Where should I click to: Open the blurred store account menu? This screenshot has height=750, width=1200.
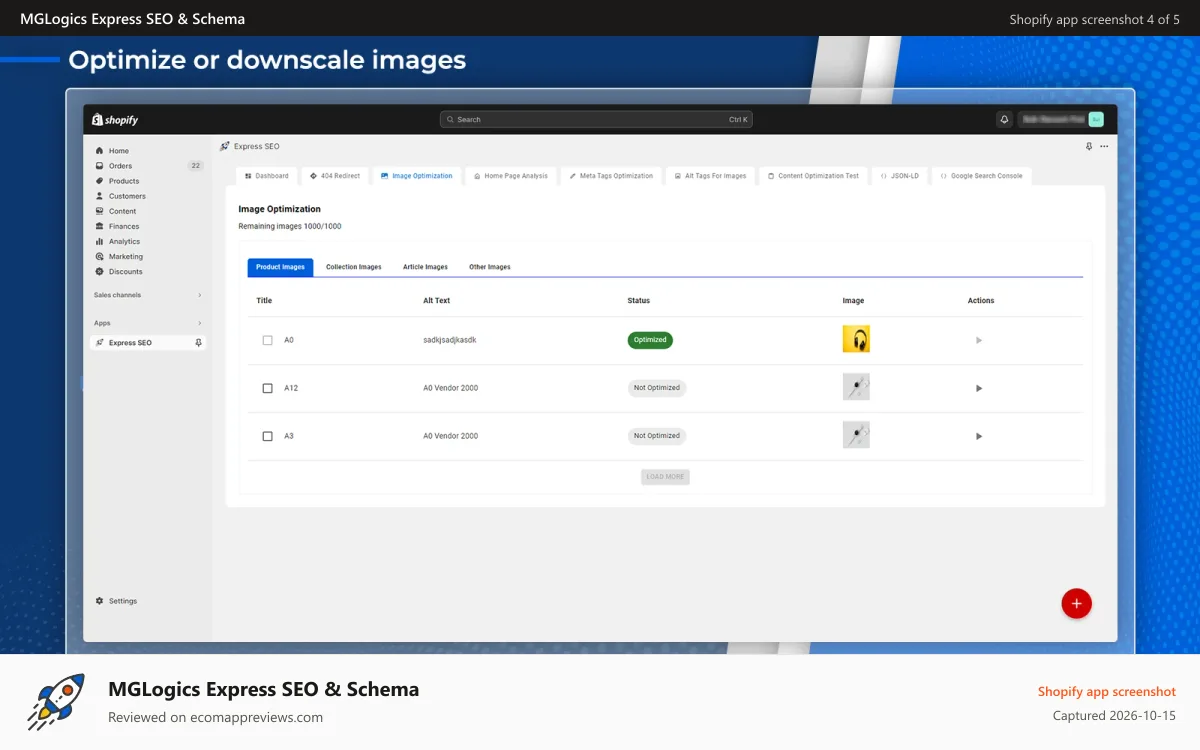coord(1061,119)
